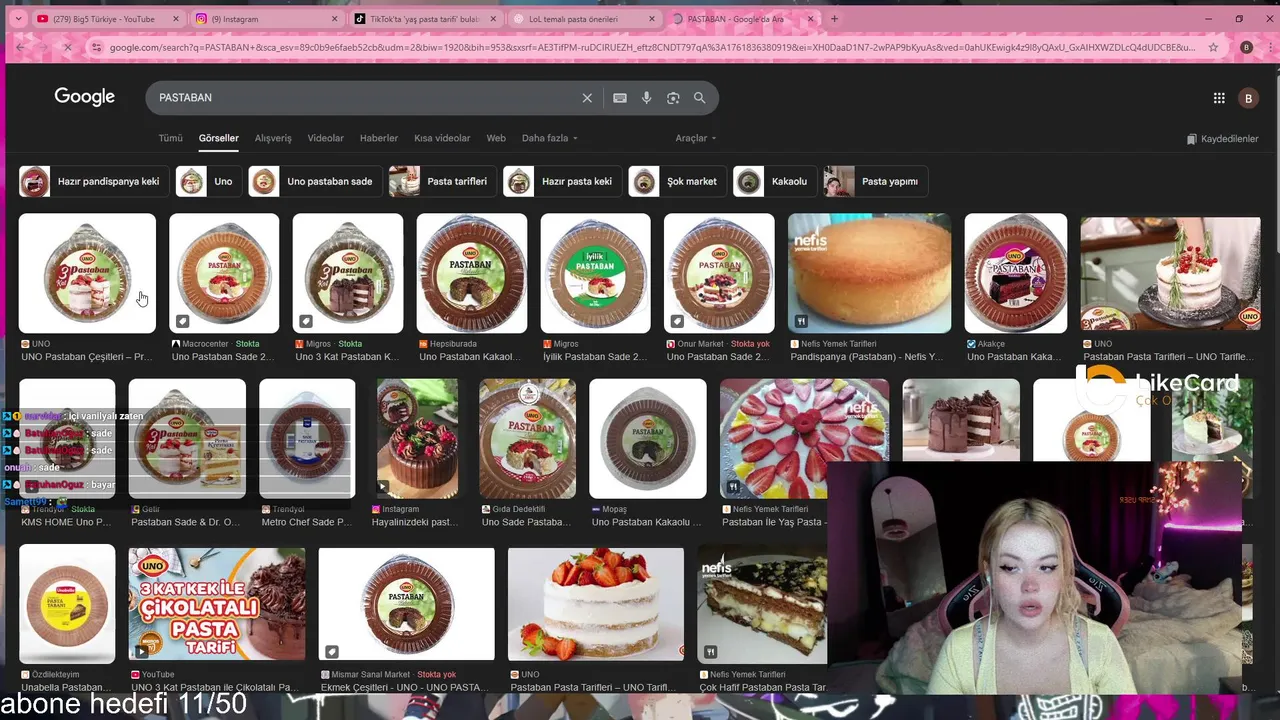Screen dimensions: 1280x720
Task: Open the Pandispanya Nefis Yemek Tarifleri image
Action: pos(870,273)
